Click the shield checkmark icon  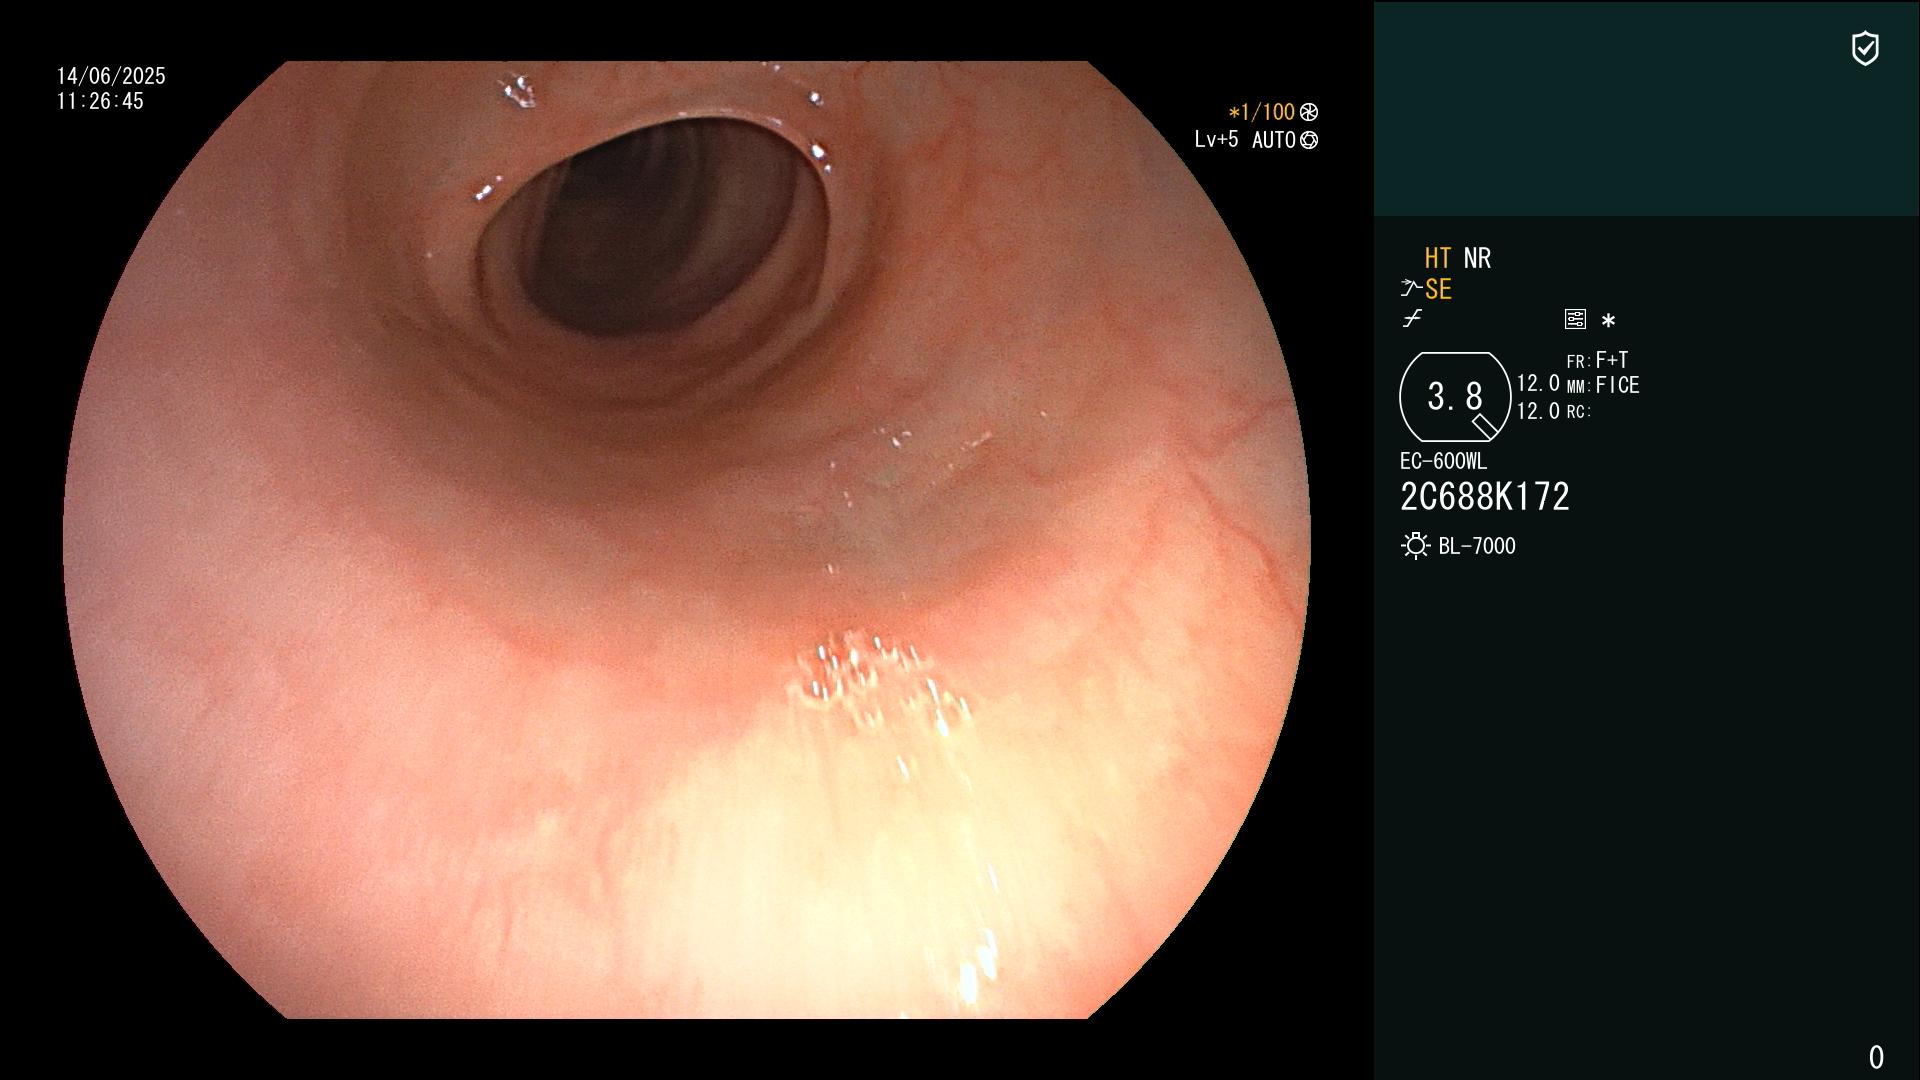click(1865, 48)
